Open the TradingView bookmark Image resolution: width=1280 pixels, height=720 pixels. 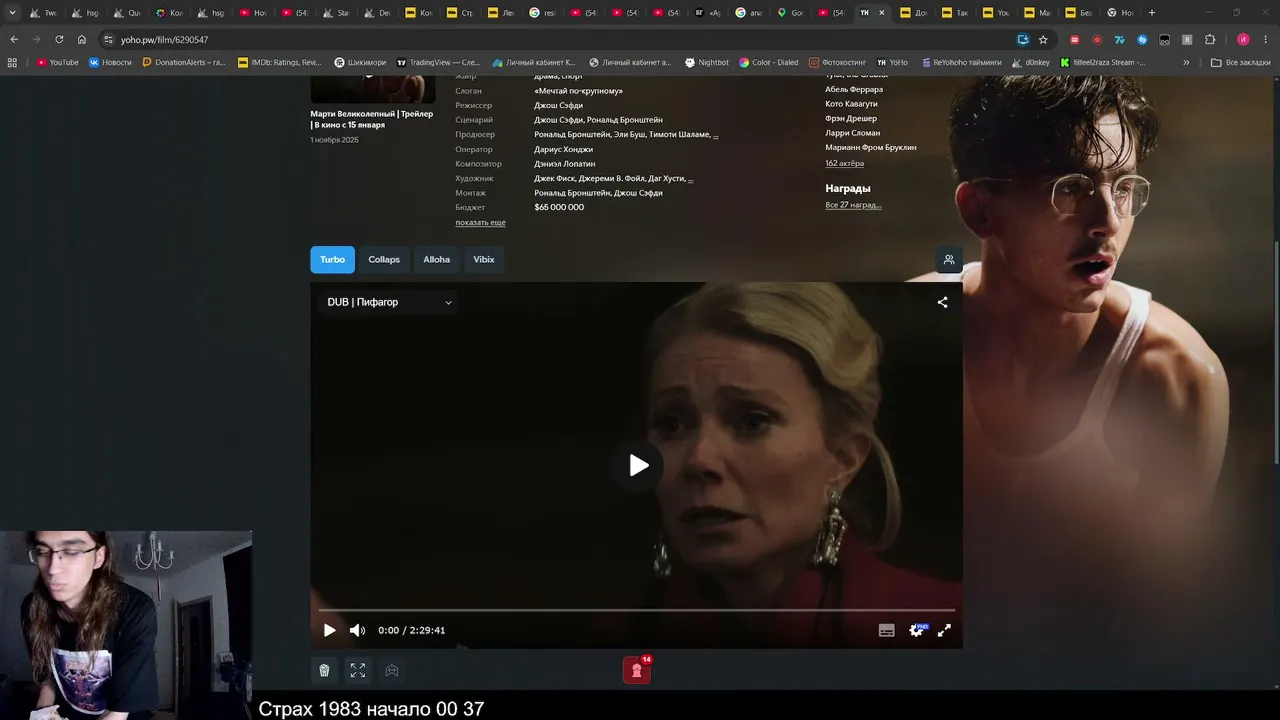[x=438, y=62]
